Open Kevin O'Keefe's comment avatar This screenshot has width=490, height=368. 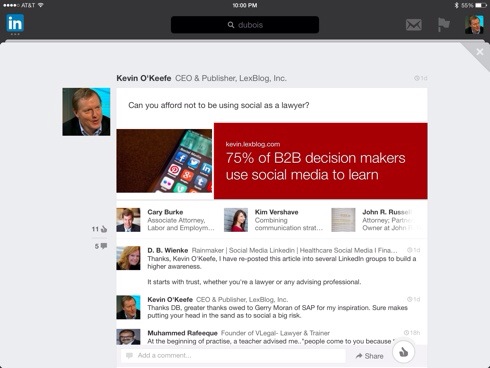tap(128, 307)
